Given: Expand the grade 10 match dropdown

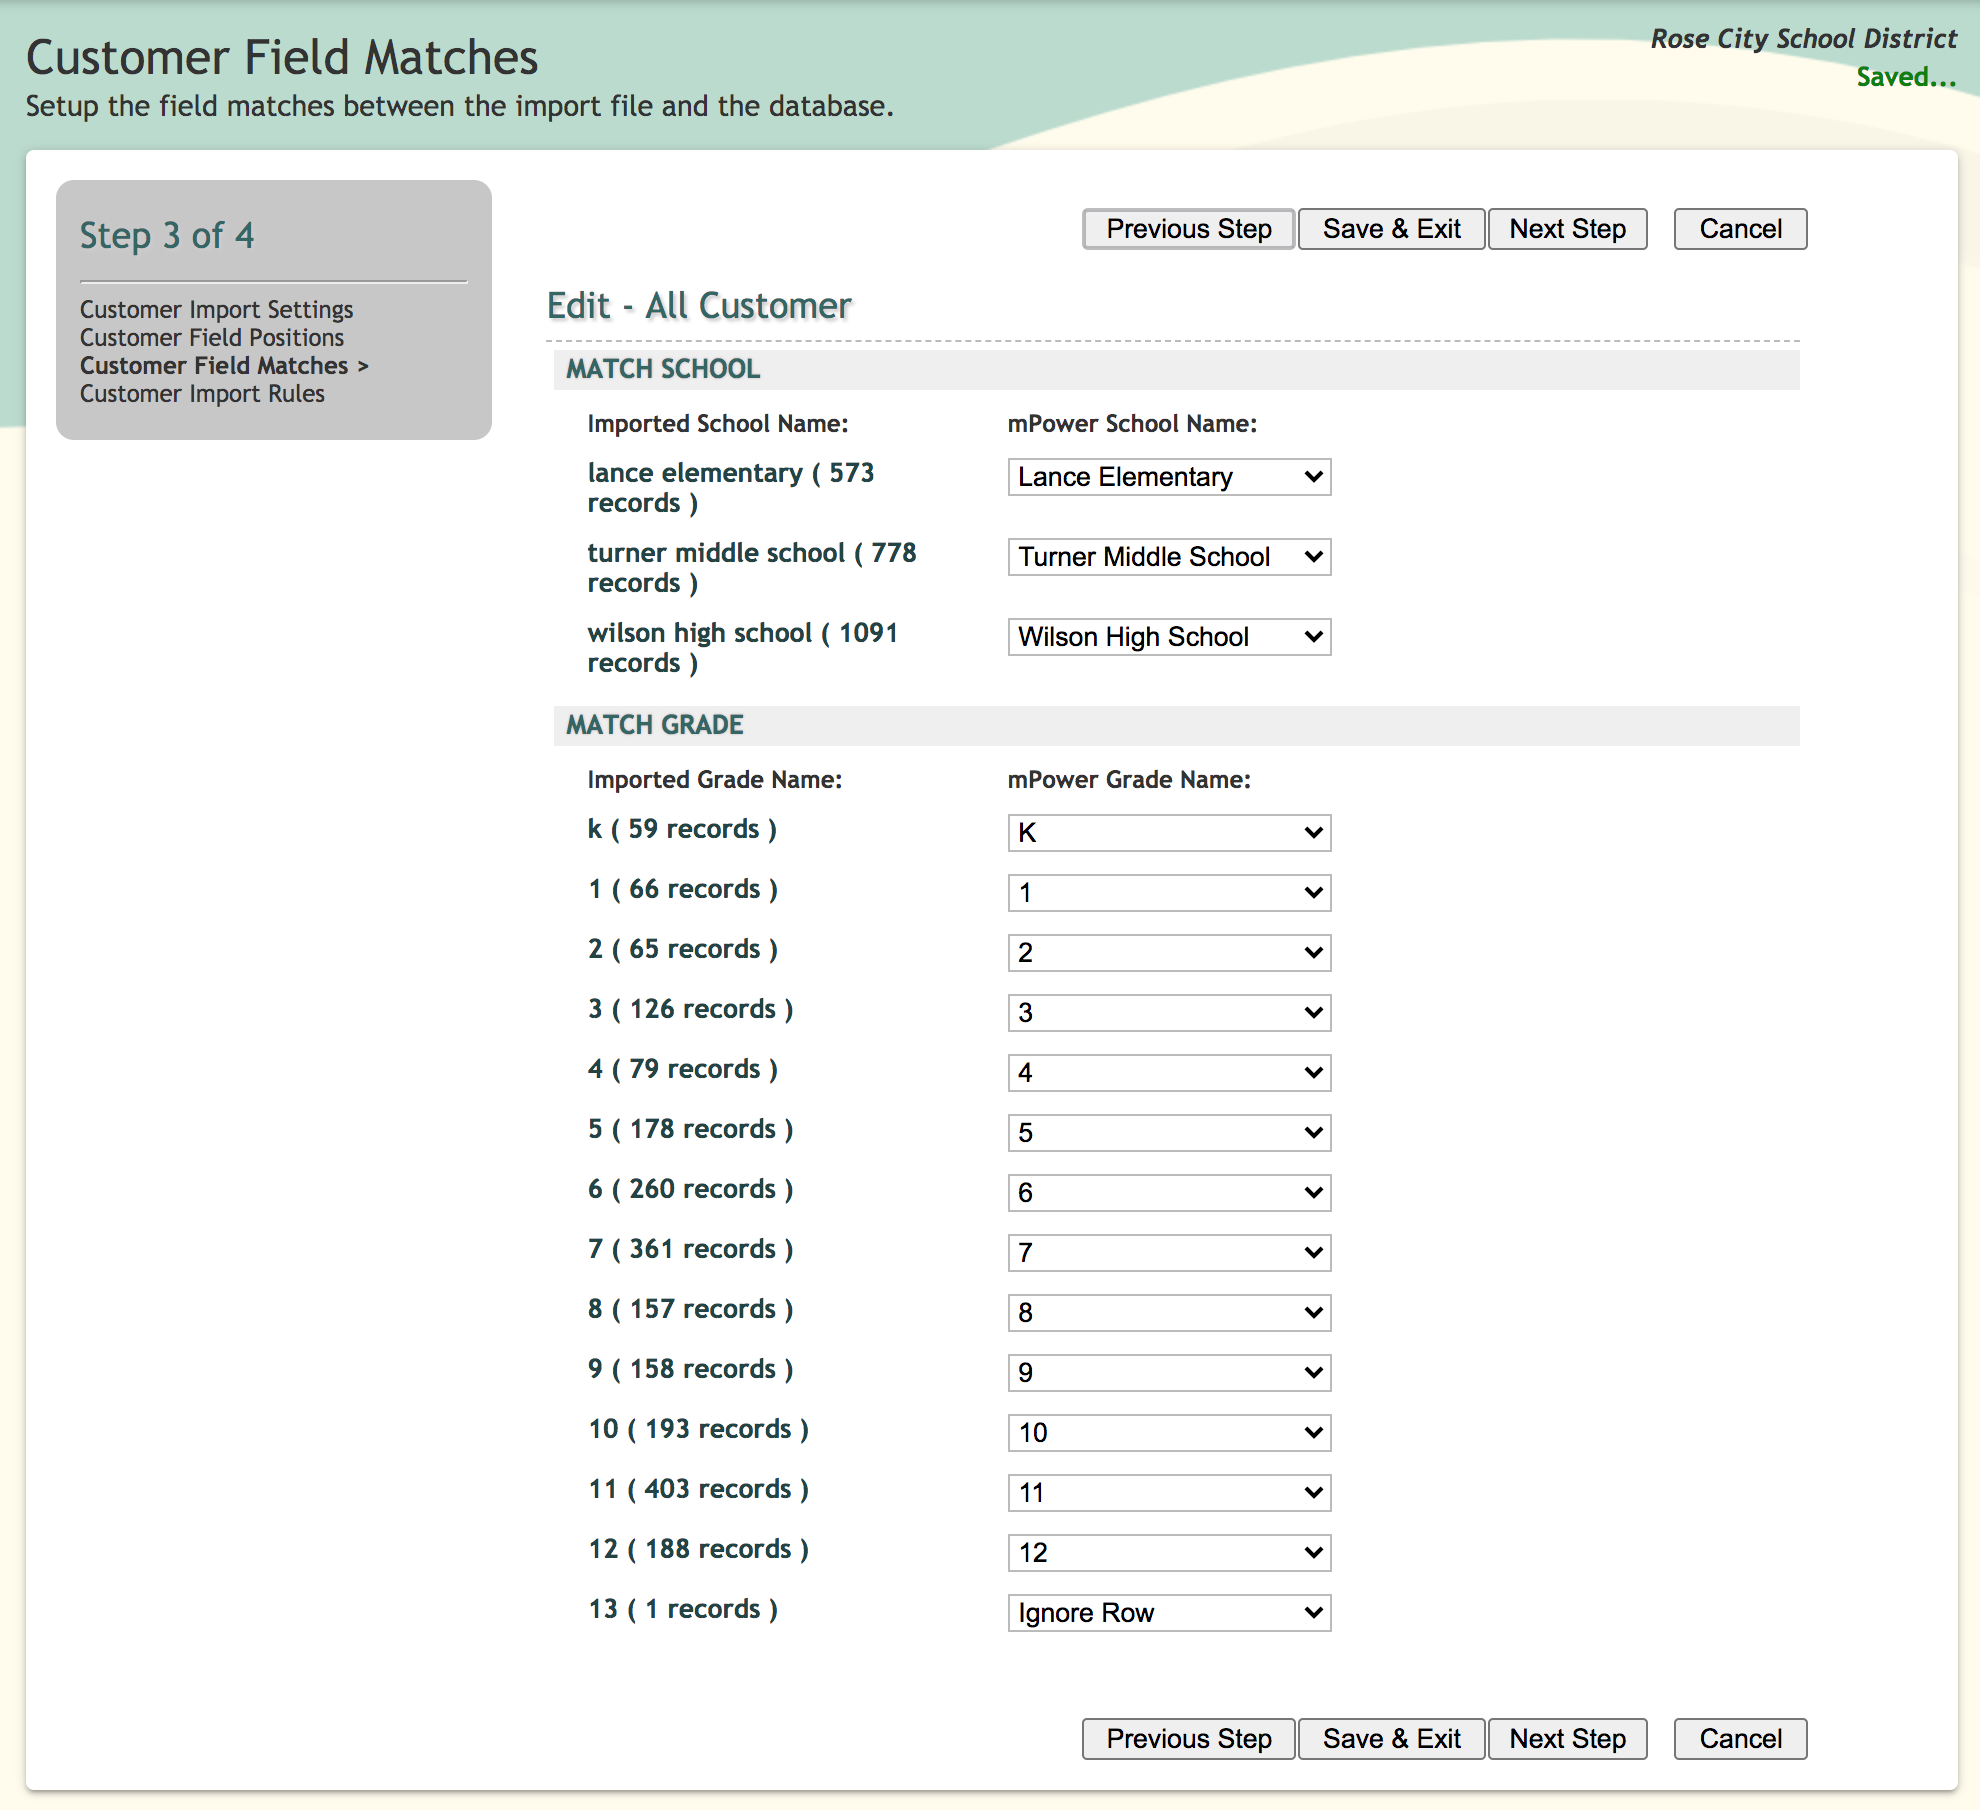Looking at the screenshot, I should point(1168,1433).
